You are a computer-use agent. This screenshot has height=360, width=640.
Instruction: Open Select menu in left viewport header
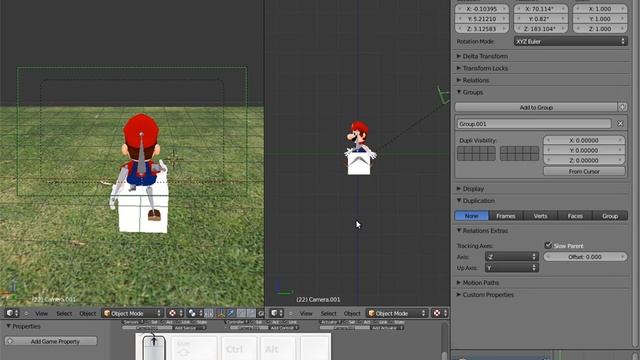(x=64, y=313)
